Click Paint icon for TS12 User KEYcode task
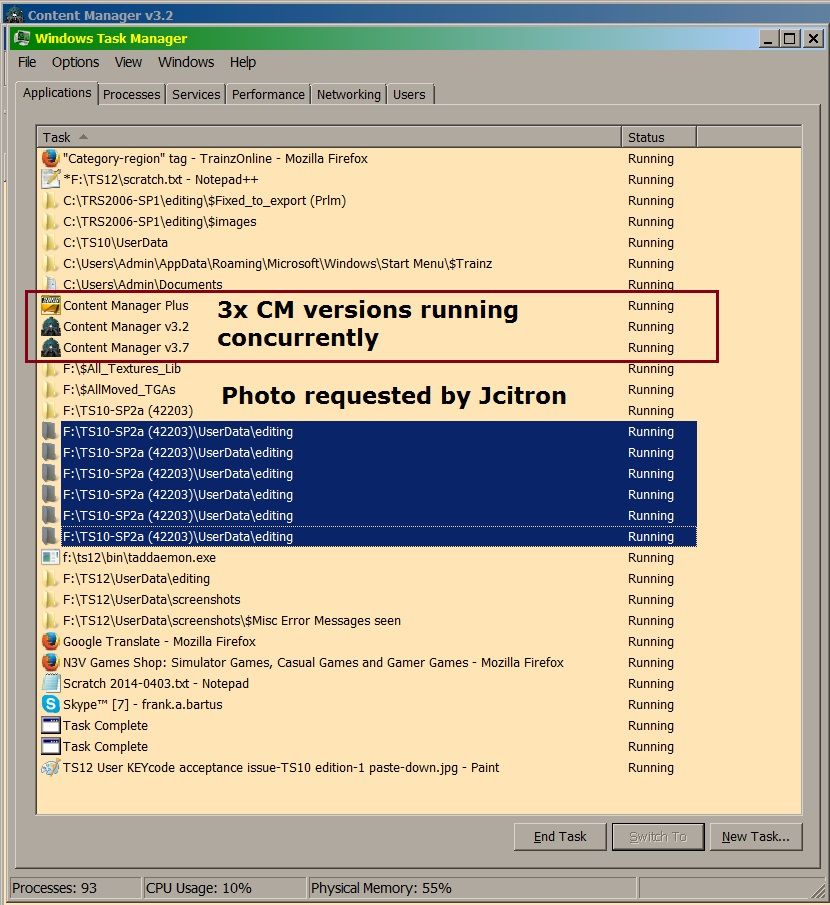Image resolution: width=830 pixels, height=905 pixels. [x=51, y=768]
